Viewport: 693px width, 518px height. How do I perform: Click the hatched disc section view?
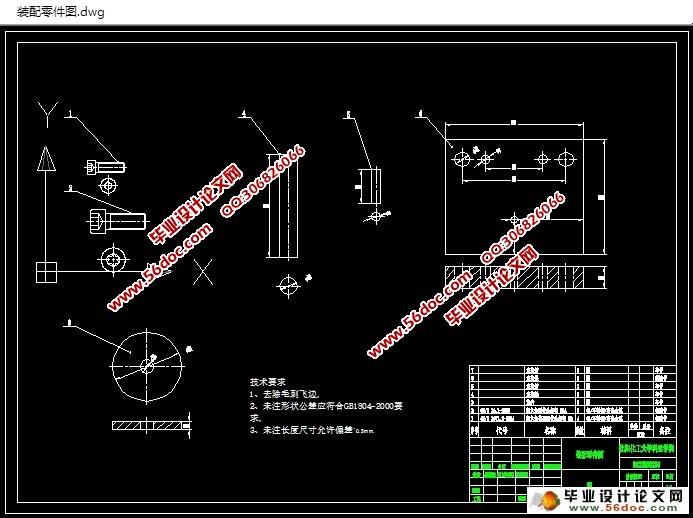(150, 426)
